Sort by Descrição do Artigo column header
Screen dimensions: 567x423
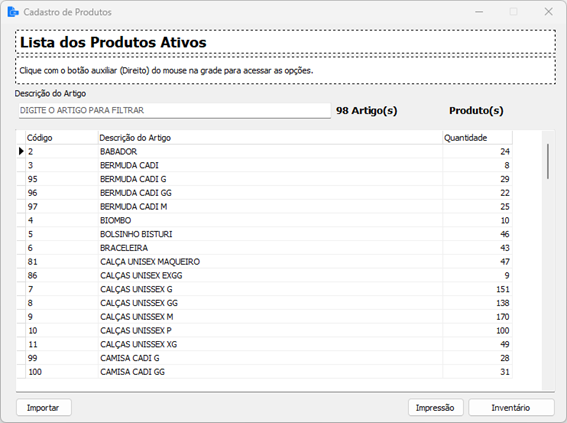click(x=270, y=138)
